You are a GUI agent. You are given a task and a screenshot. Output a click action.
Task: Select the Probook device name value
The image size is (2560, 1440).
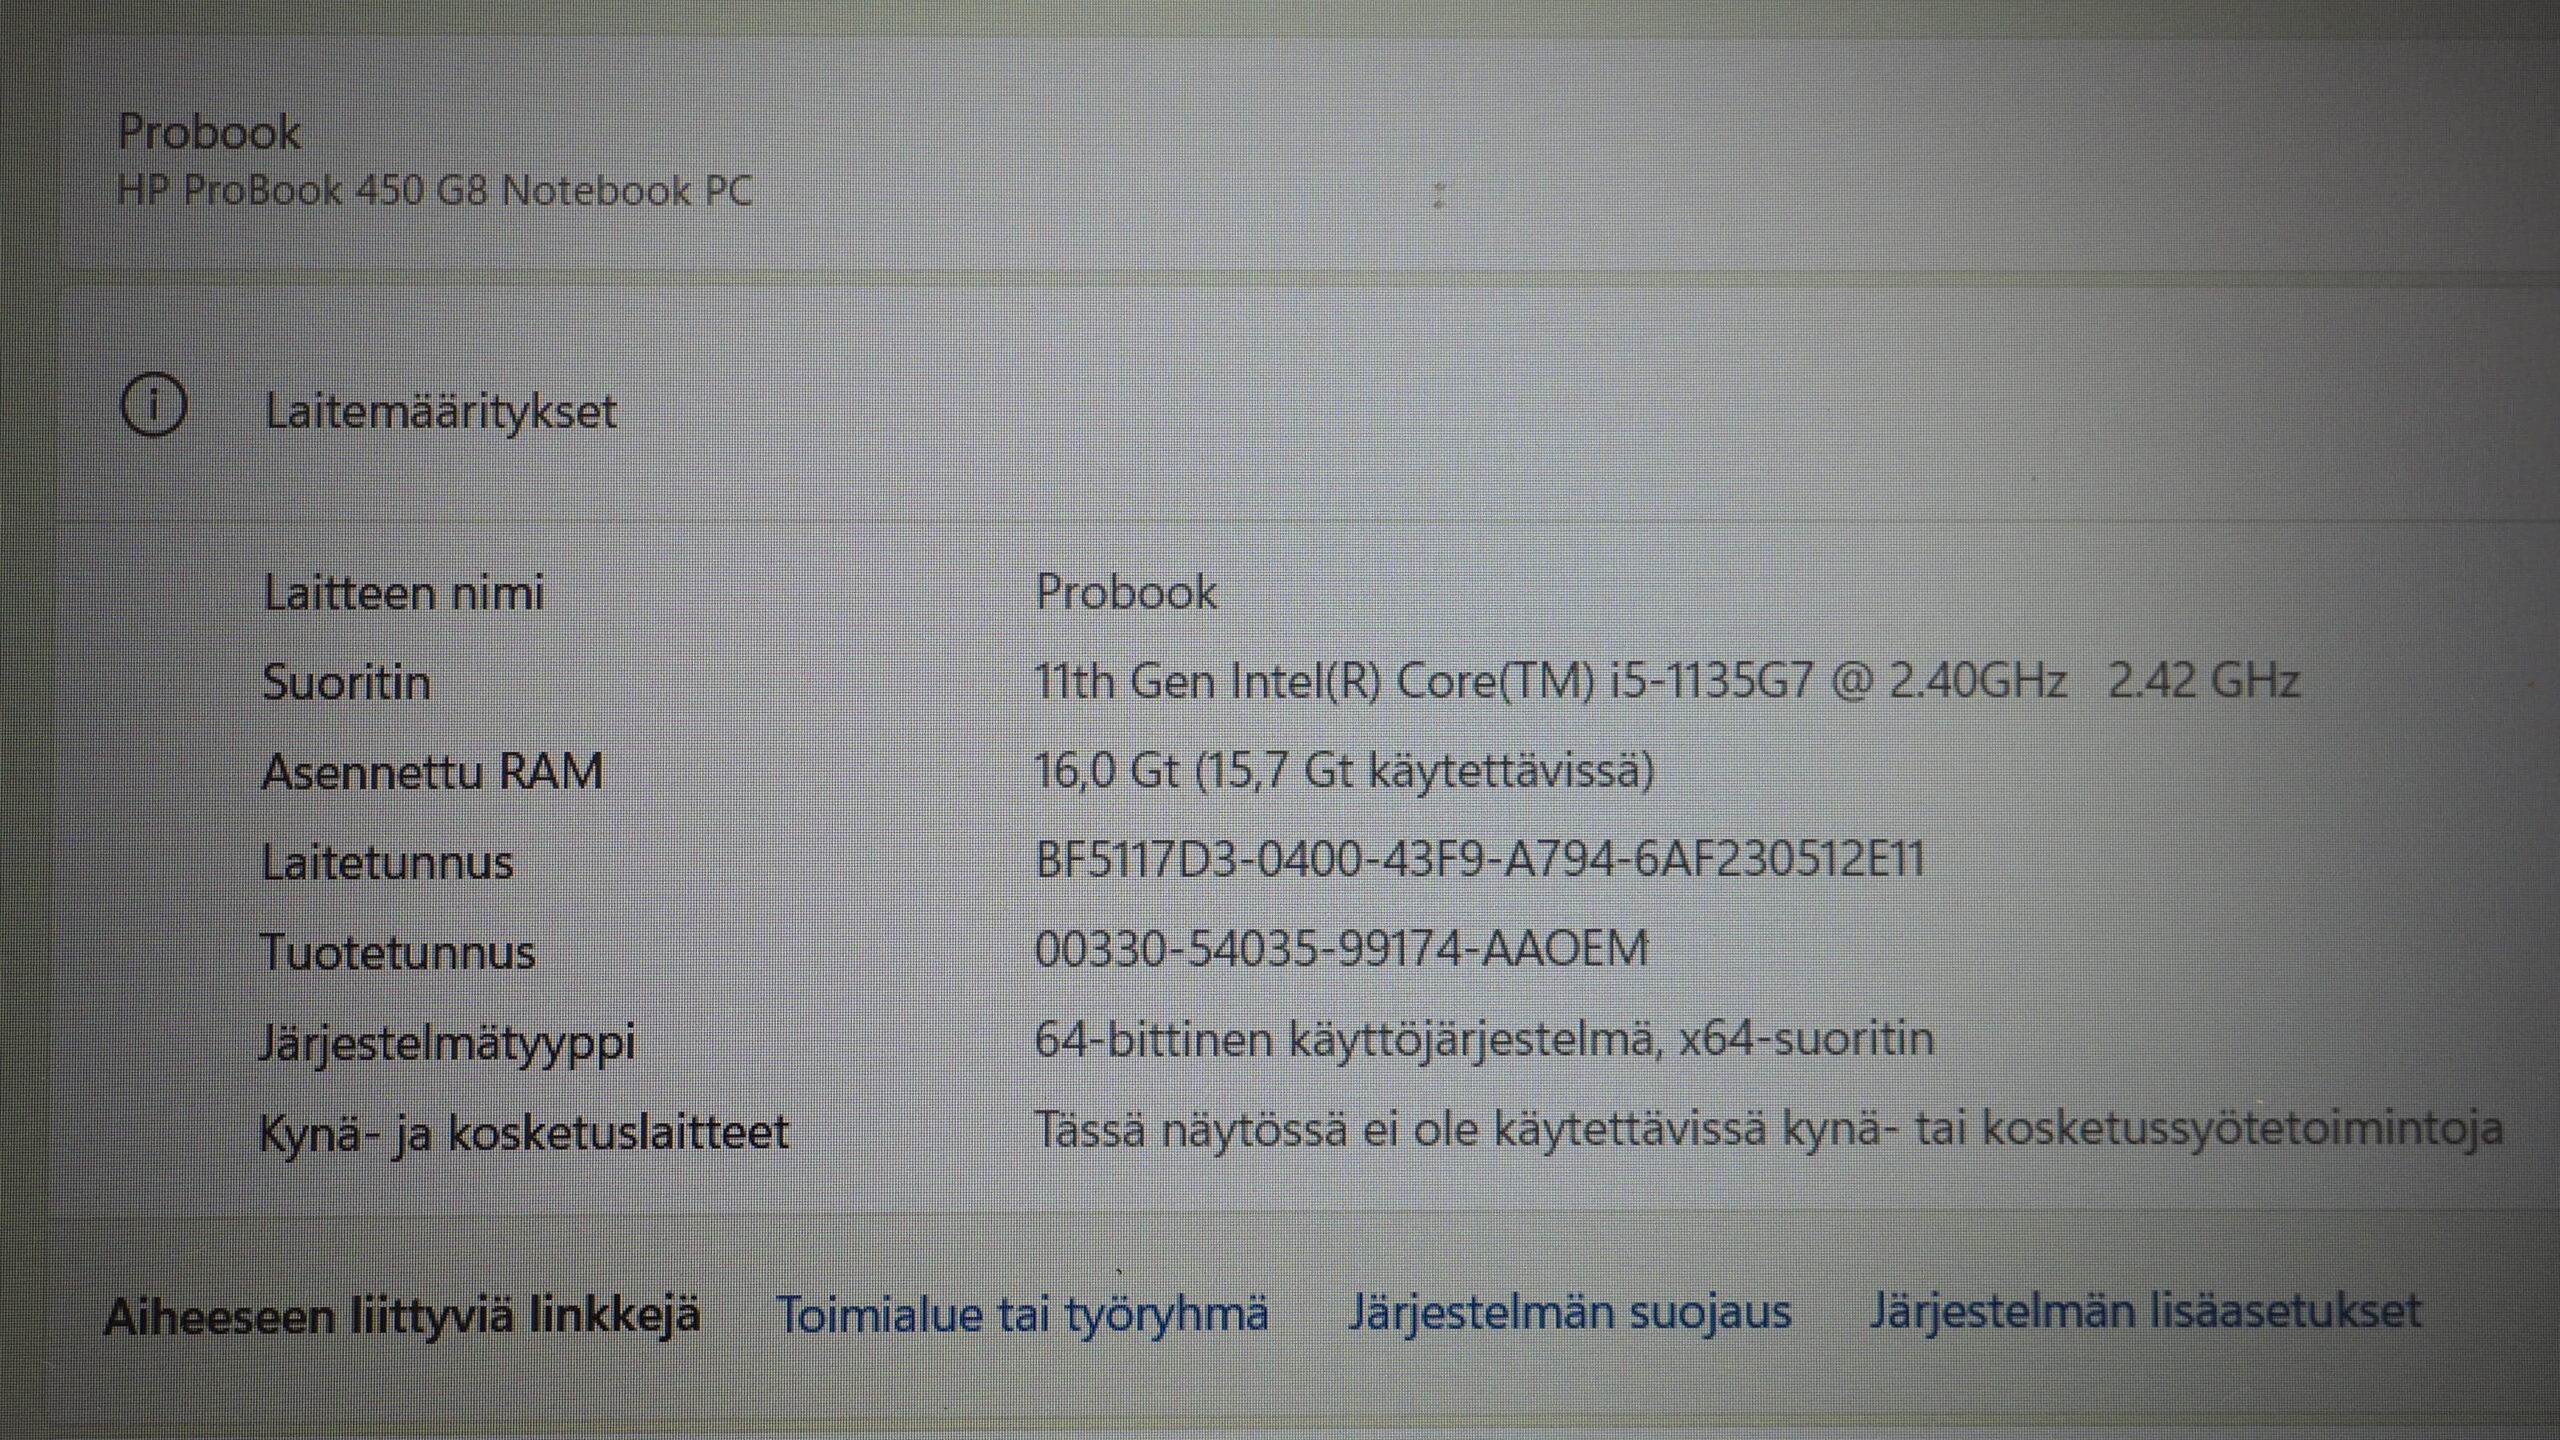pos(1126,592)
